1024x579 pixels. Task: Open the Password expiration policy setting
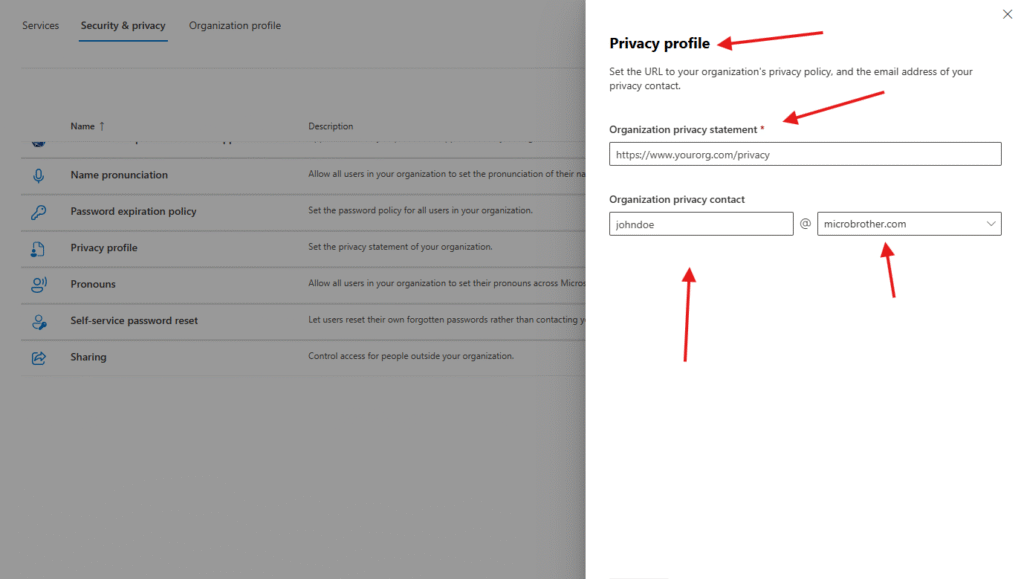tap(133, 212)
